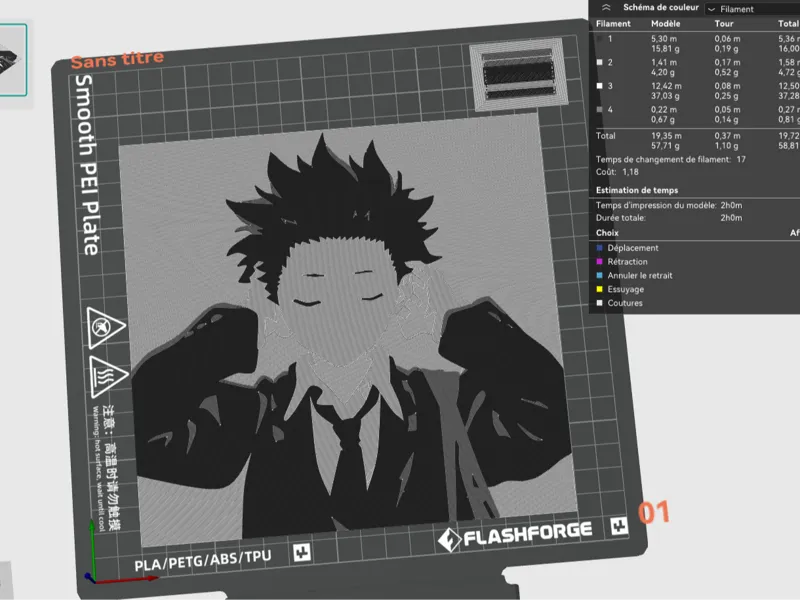Click the 'Coût: 1,18' cost line
The image size is (800, 600).
click(617, 172)
